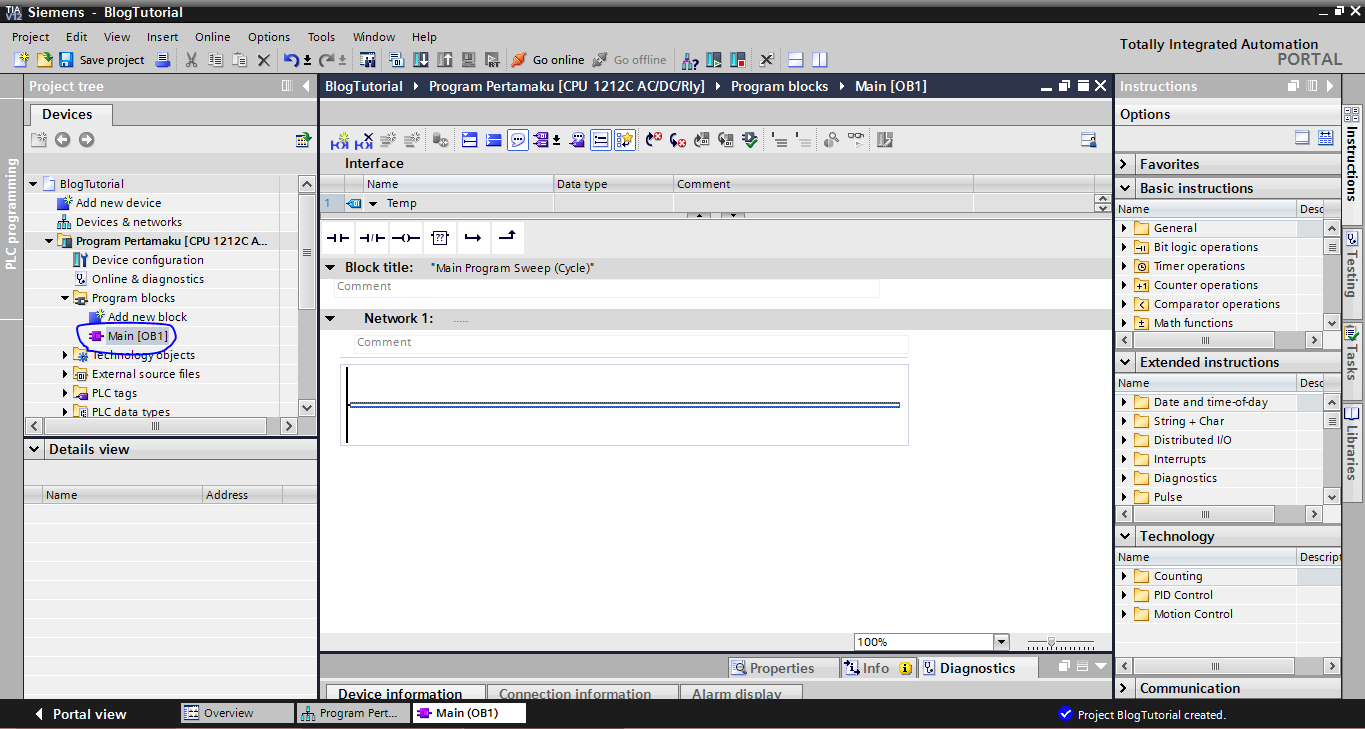1365x729 pixels.
Task: Toggle favorites display in editor
Action: tap(624, 140)
